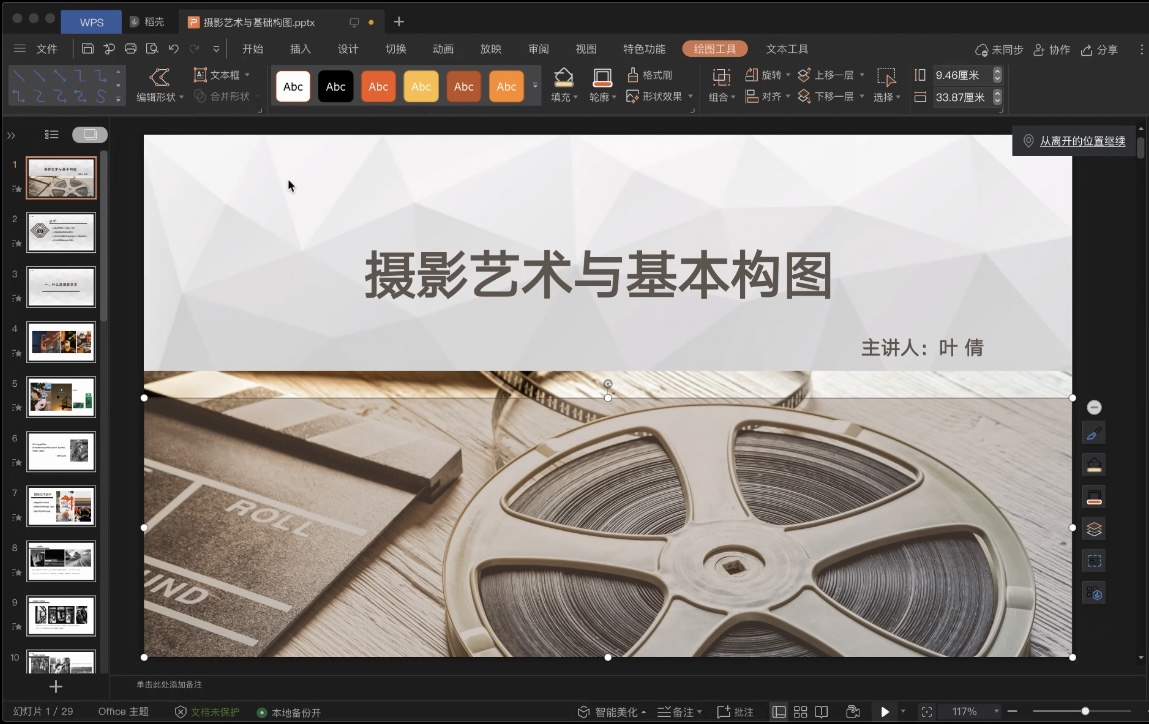Click the 分享 share button
Viewport: 1149px width, 724px height.
[1099, 50]
